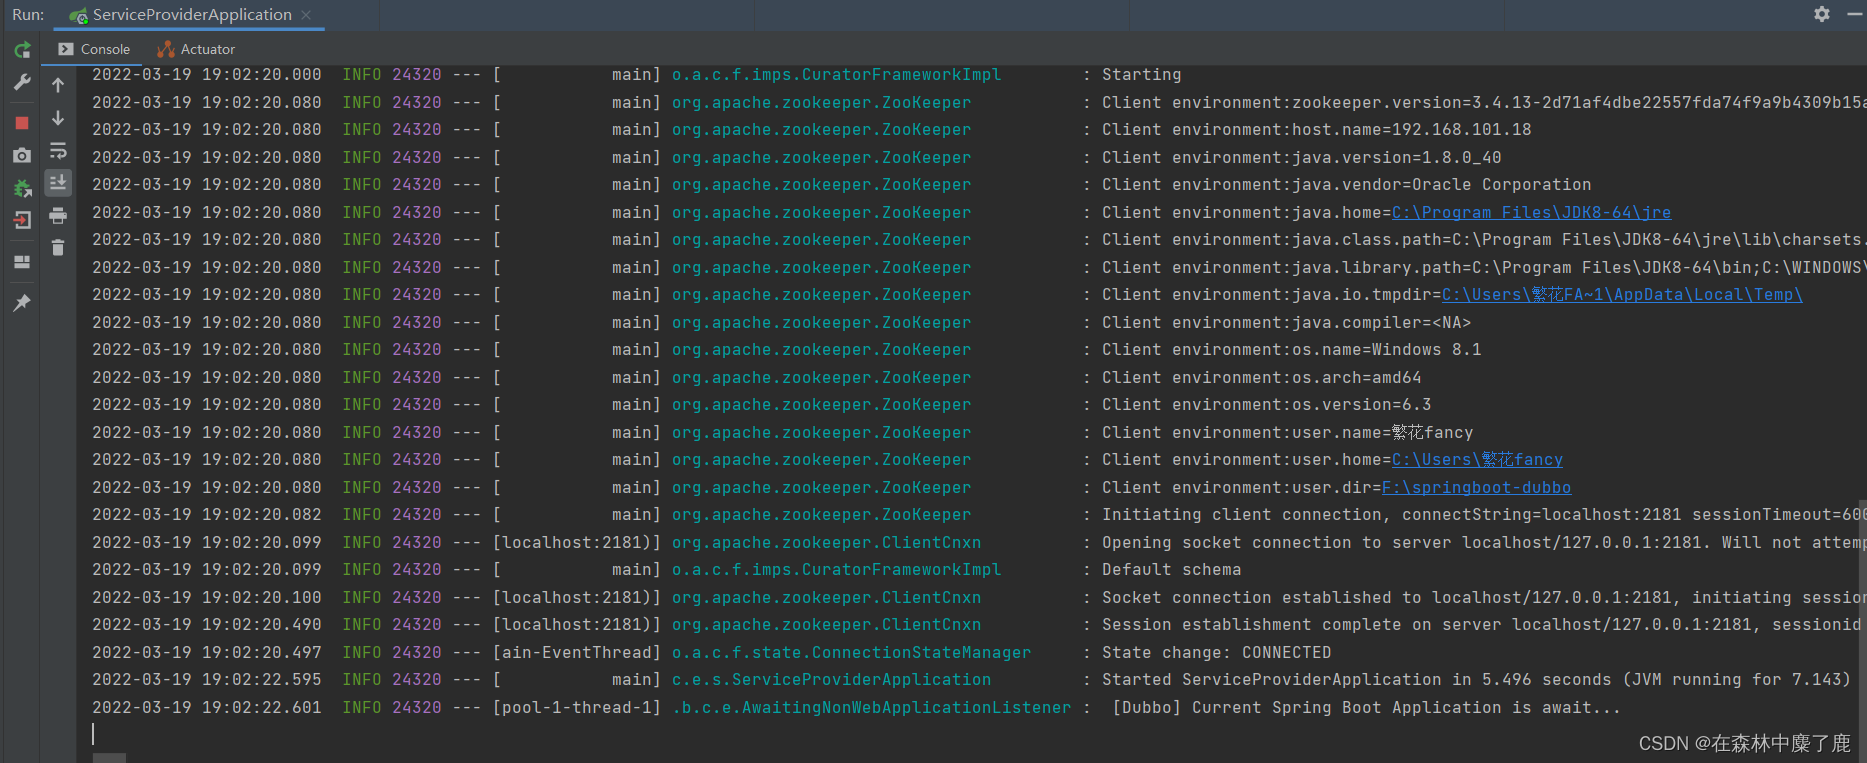Open the Restore Layout icon
This screenshot has height=763, width=1867.
22,262
